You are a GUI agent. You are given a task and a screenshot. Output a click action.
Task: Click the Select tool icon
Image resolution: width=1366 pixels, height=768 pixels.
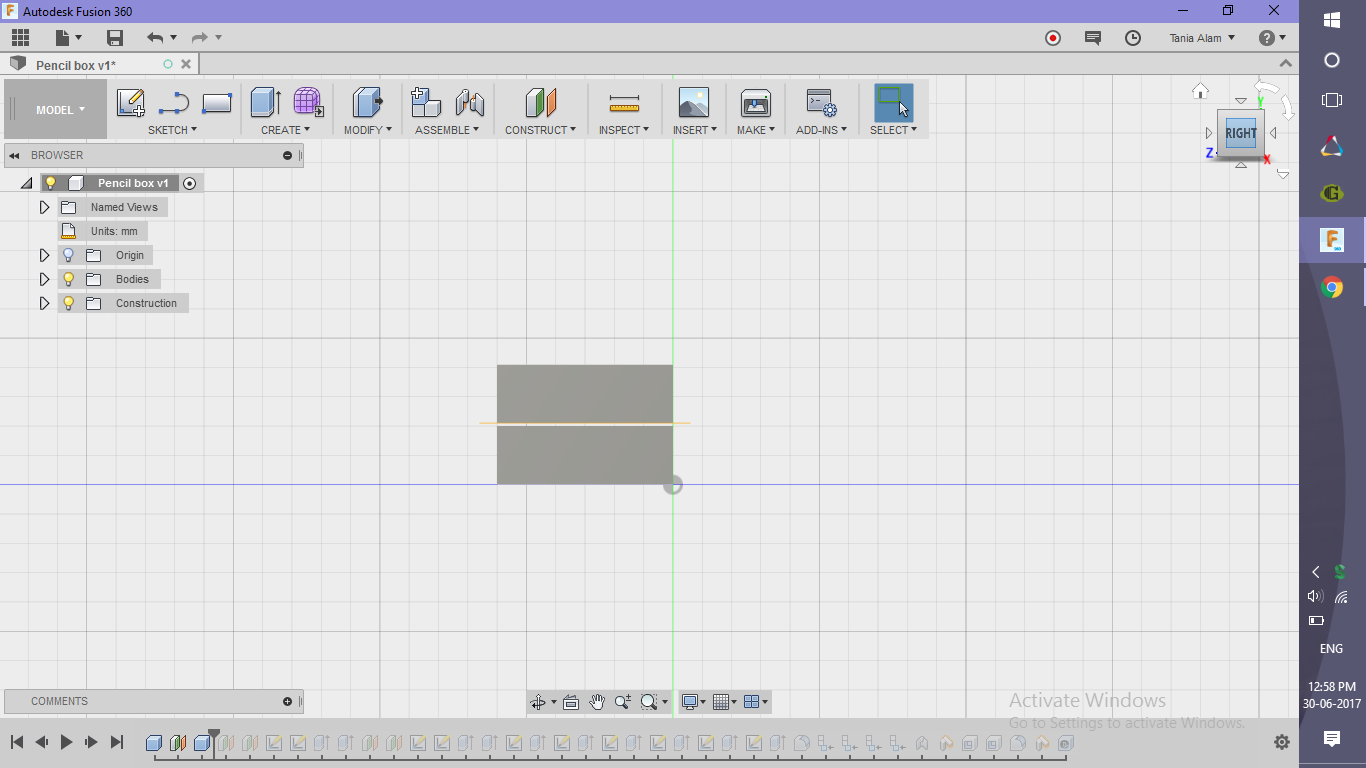click(894, 102)
